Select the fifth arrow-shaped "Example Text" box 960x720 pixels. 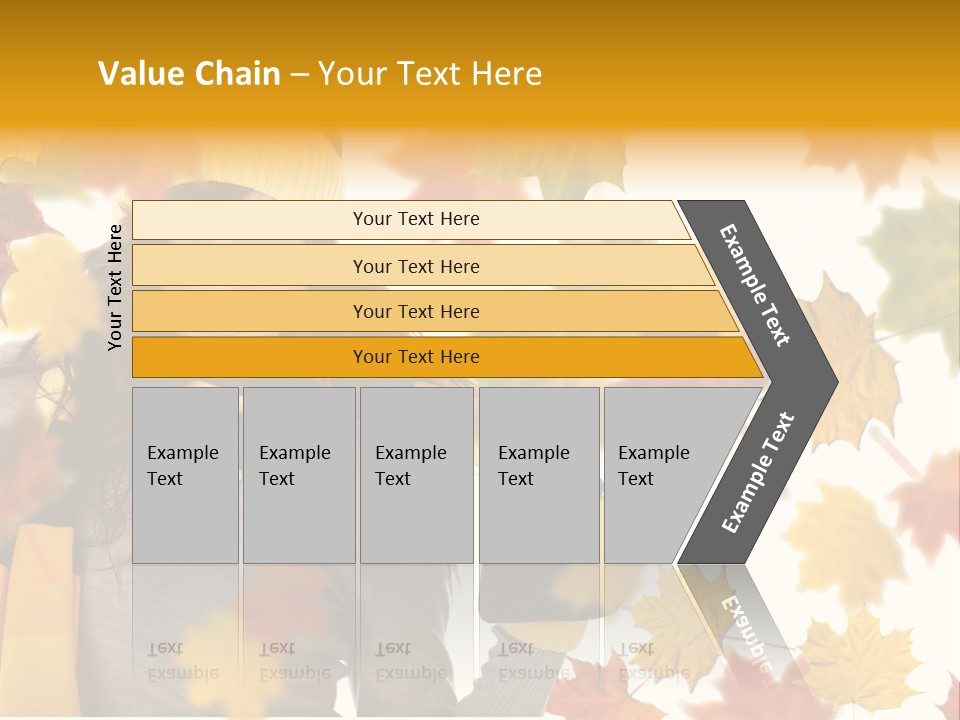pyautogui.click(x=665, y=475)
